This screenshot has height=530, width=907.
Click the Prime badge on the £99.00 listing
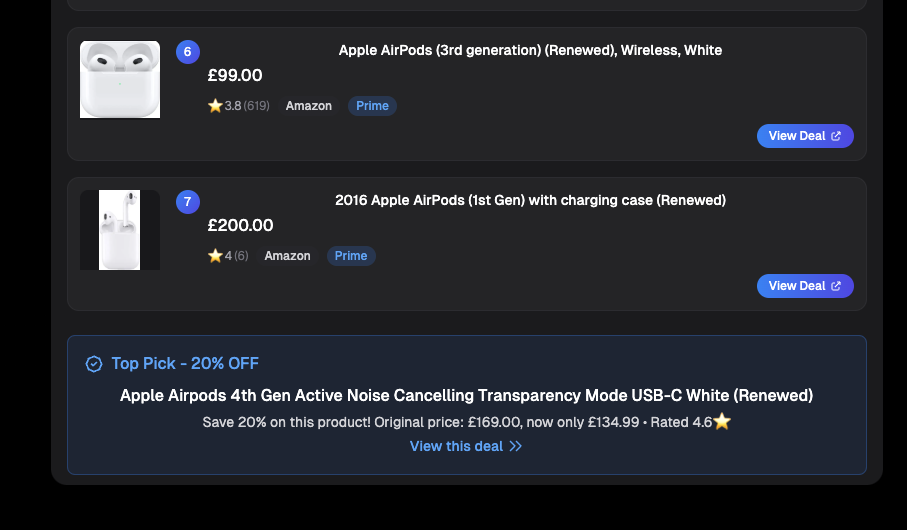pos(372,106)
